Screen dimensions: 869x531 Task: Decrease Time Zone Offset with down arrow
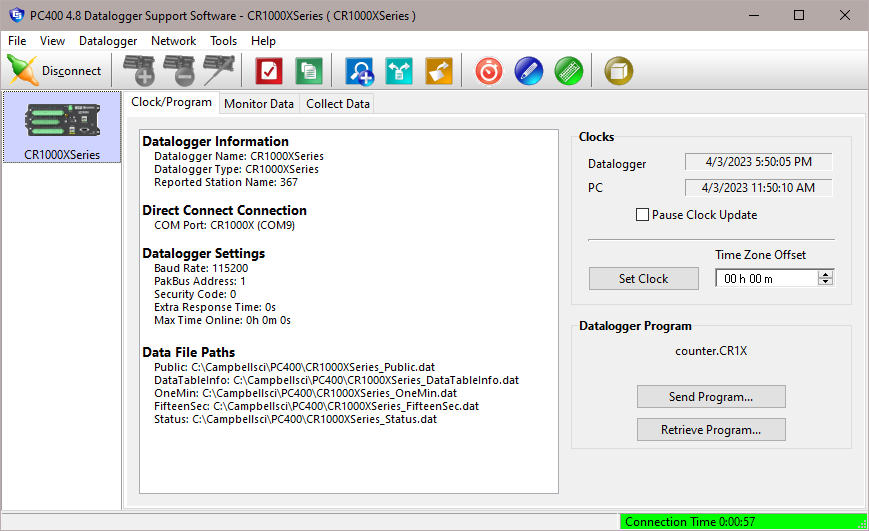tap(826, 282)
